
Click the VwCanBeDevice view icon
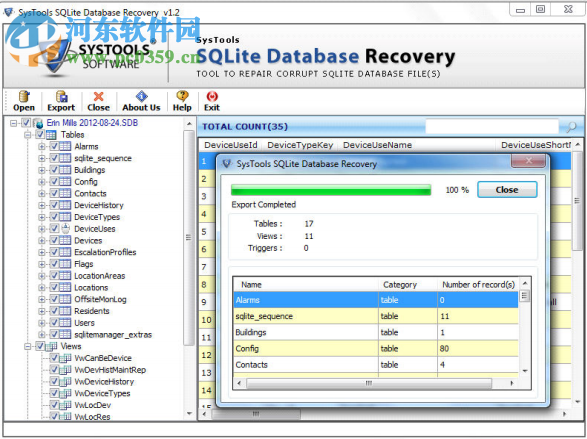(65, 358)
